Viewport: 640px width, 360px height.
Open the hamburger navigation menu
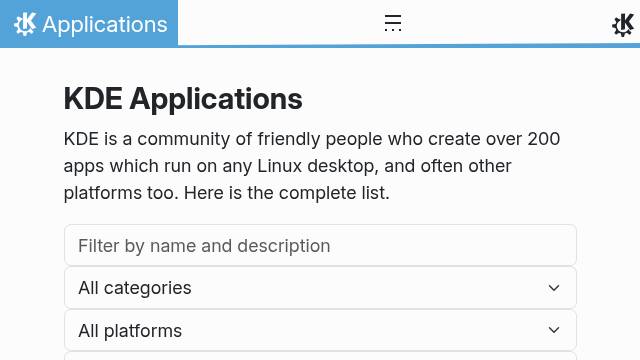(x=393, y=23)
